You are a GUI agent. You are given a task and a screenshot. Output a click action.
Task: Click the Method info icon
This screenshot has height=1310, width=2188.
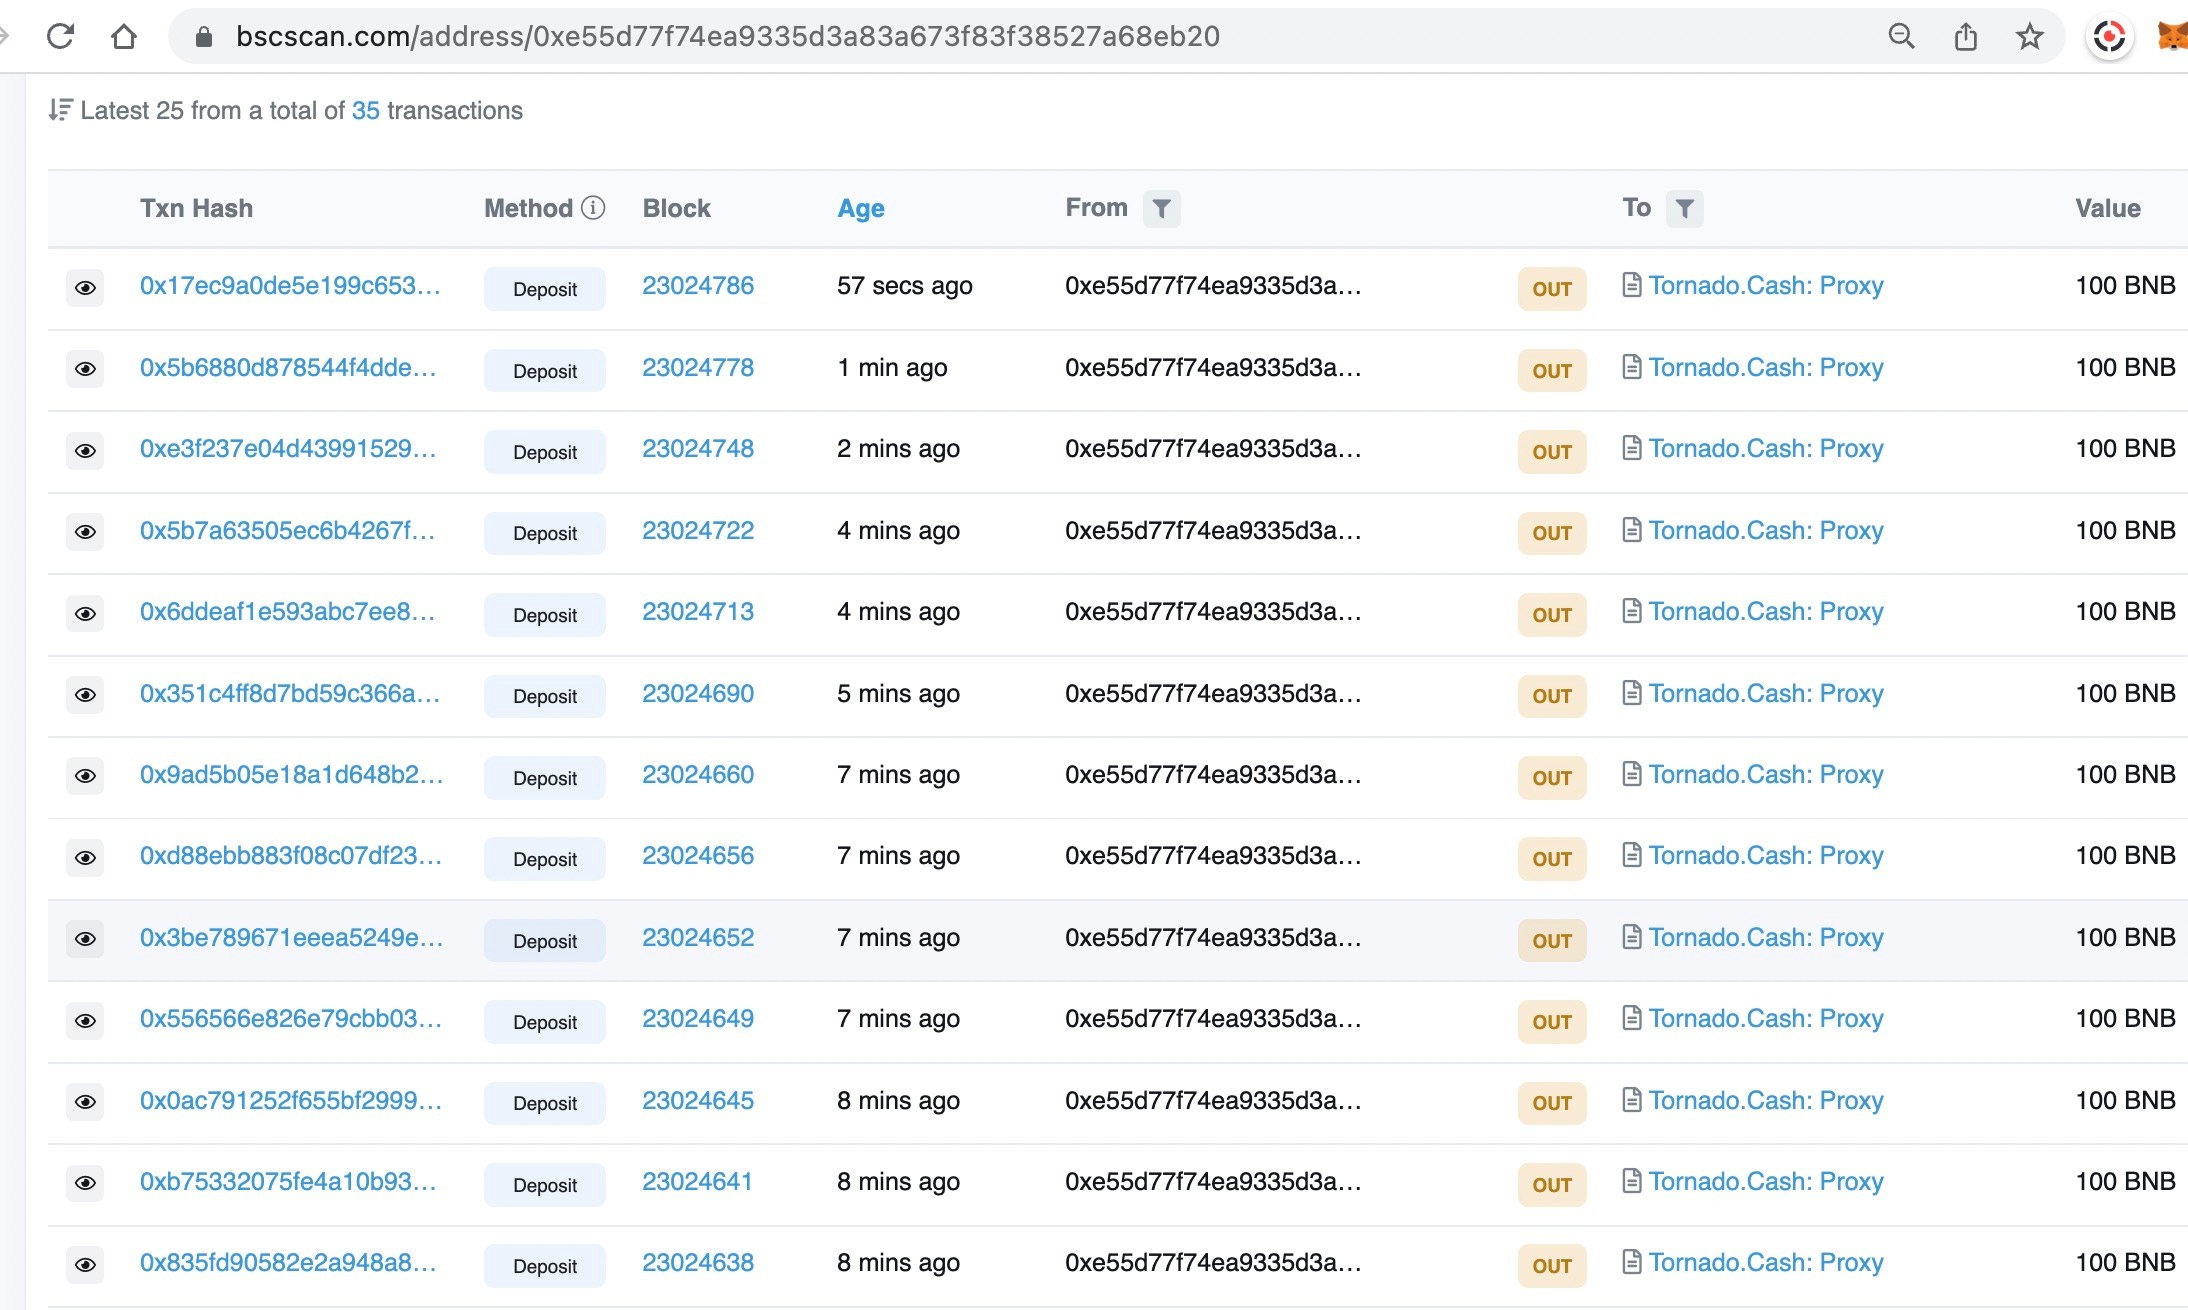click(x=593, y=208)
